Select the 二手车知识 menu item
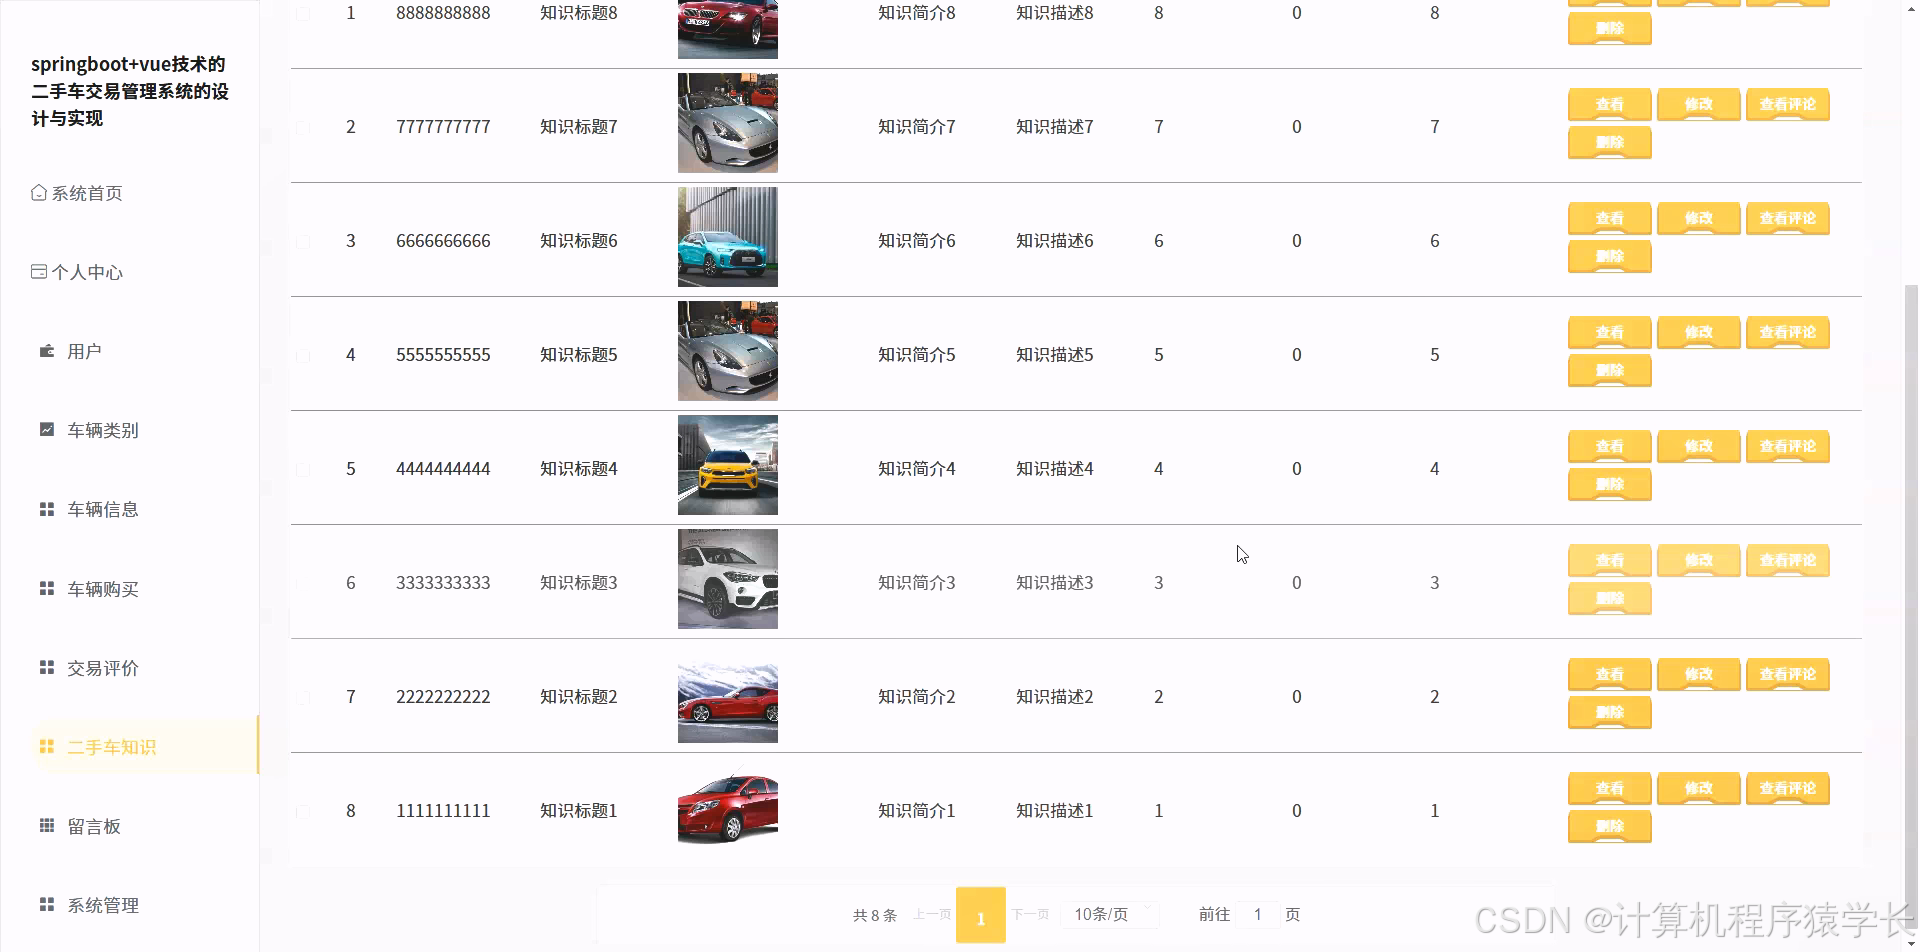This screenshot has height=952, width=1920. tap(111, 746)
